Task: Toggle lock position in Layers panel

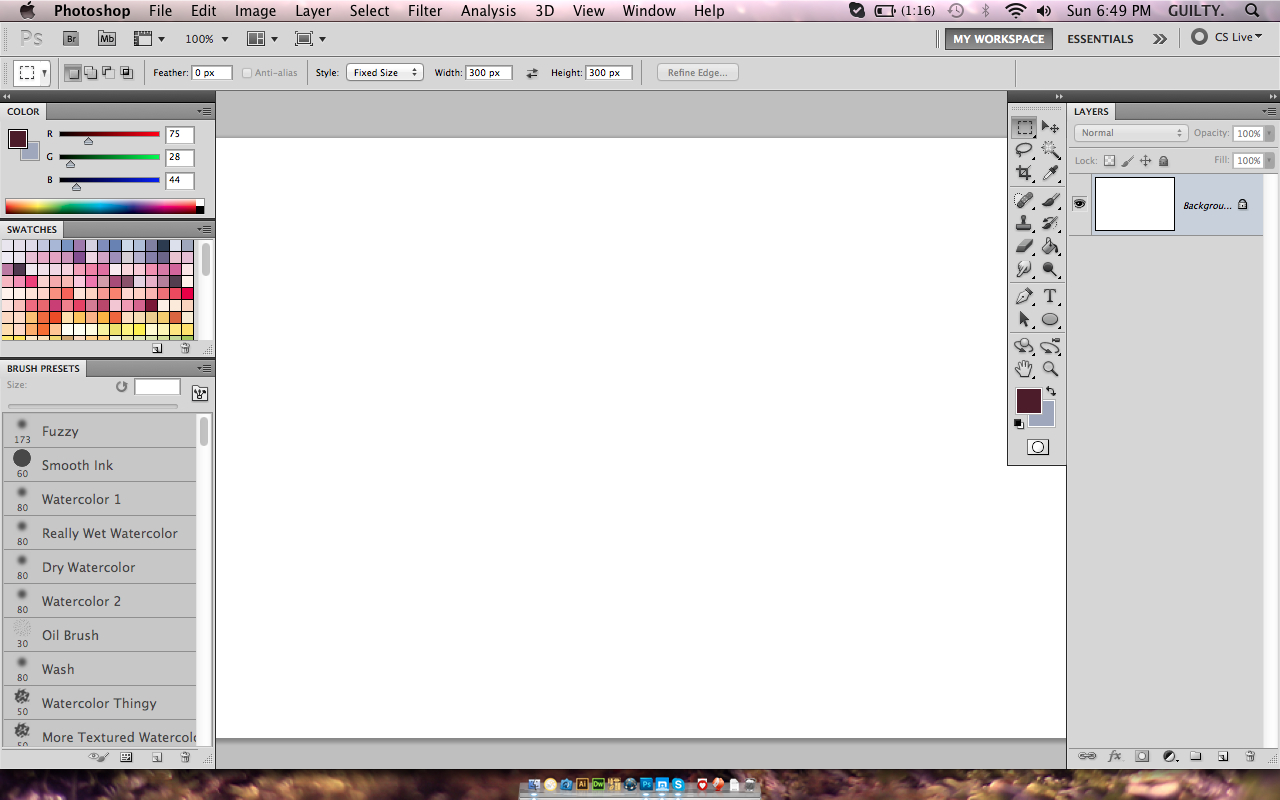Action: [x=1146, y=160]
